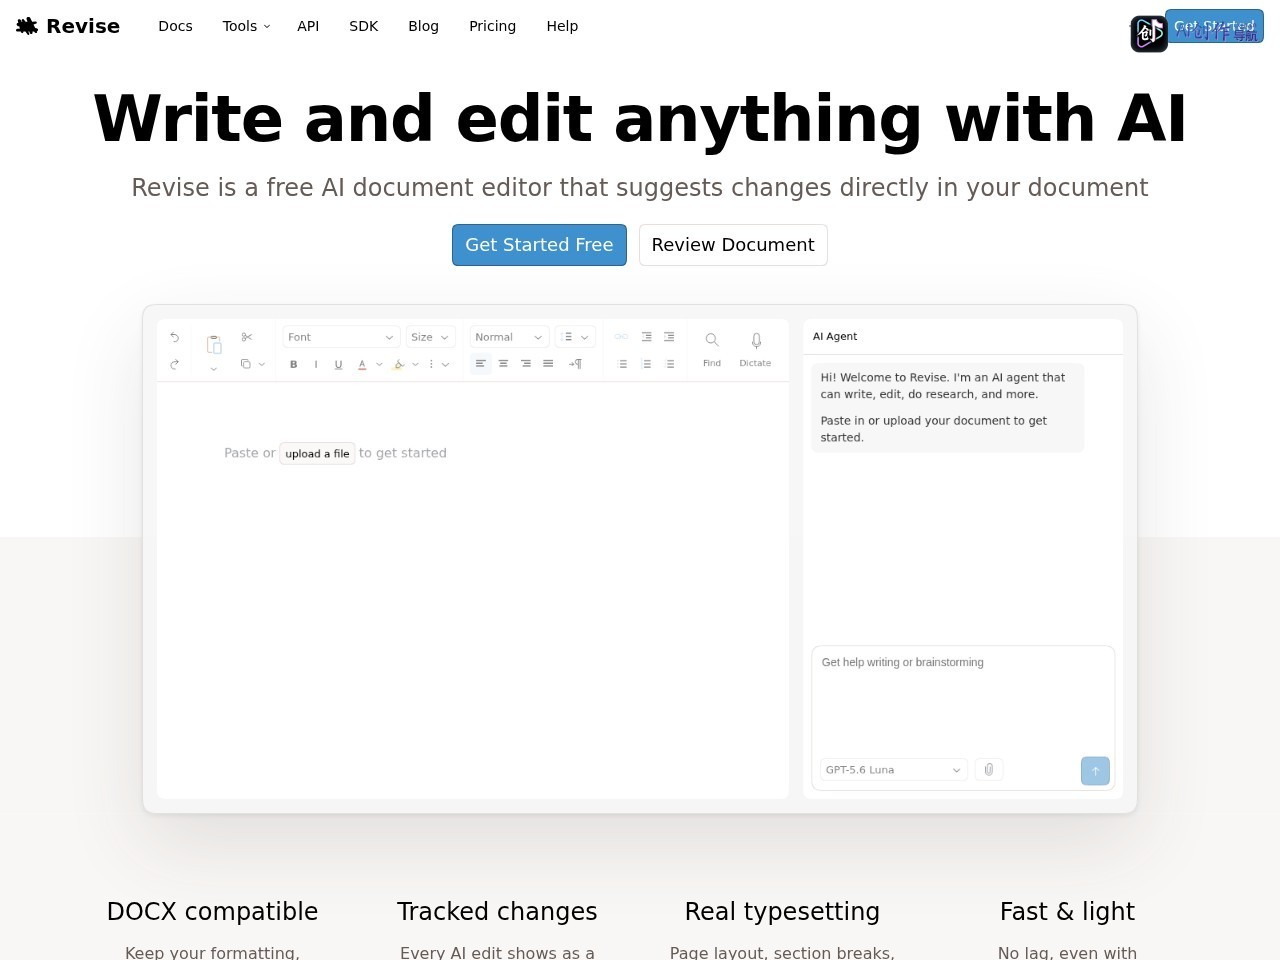Go to the API nav link
Viewport: 1280px width, 960px height.
[x=308, y=26]
